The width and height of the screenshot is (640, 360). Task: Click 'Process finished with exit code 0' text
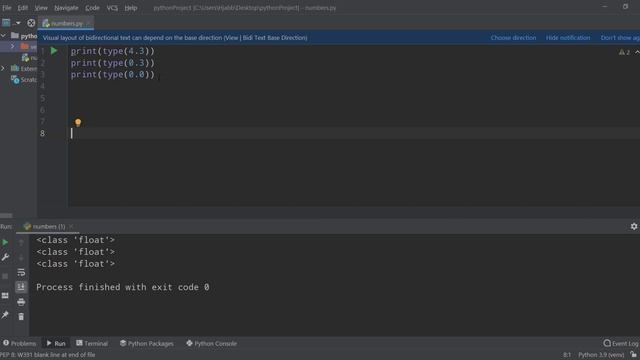click(122, 287)
